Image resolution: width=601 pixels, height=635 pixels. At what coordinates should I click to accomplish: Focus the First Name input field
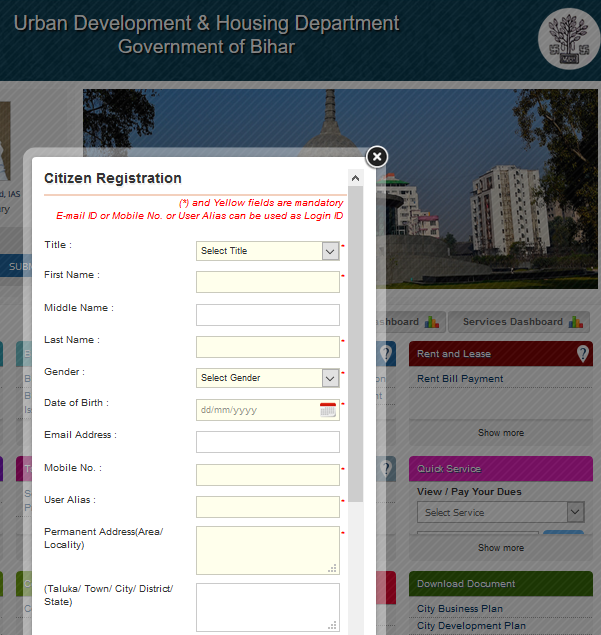(267, 282)
